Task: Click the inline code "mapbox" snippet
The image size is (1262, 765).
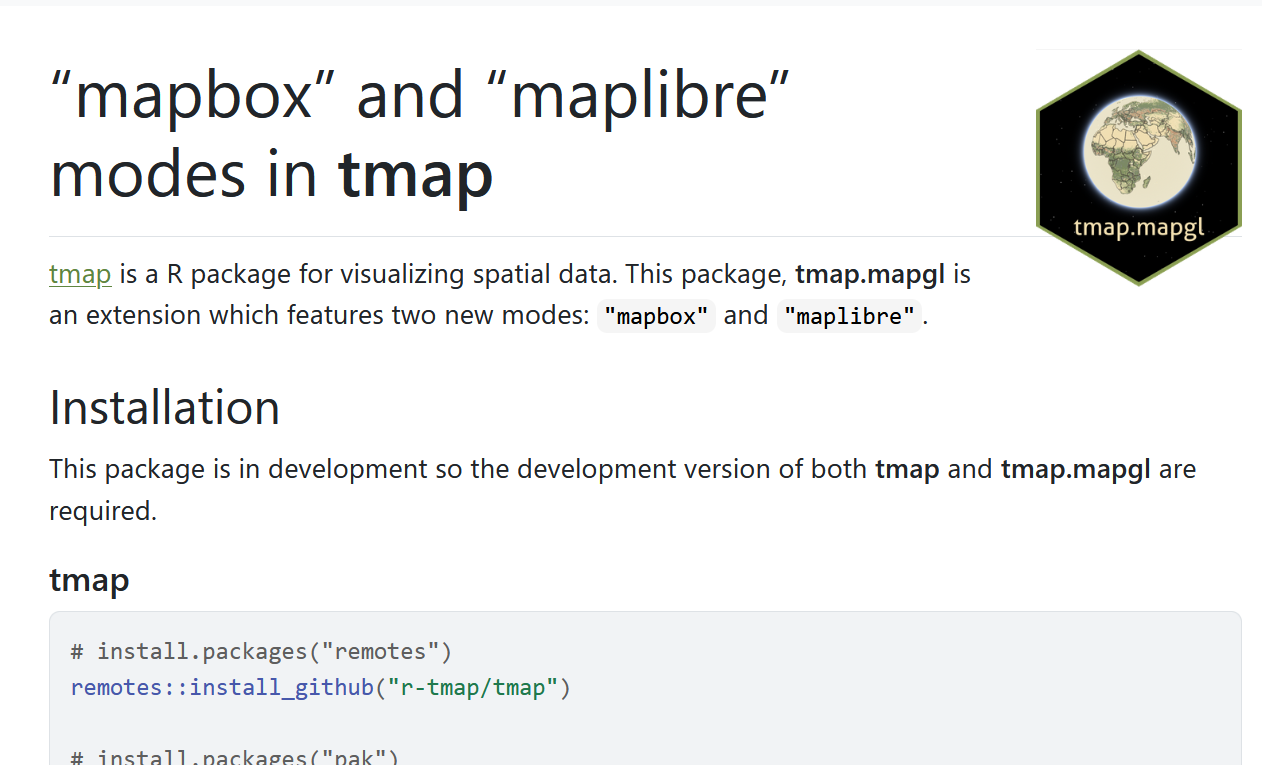Action: click(x=656, y=317)
